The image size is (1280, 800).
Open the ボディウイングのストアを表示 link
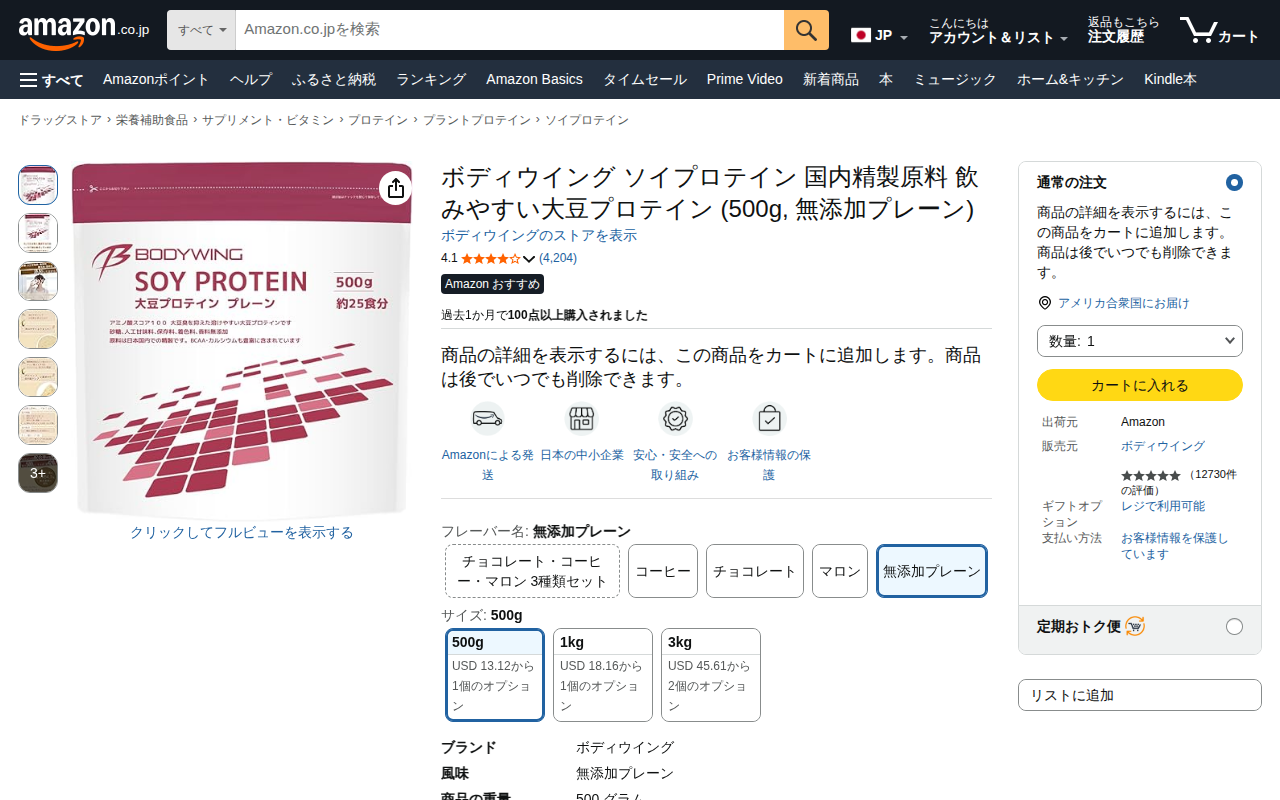coord(539,236)
